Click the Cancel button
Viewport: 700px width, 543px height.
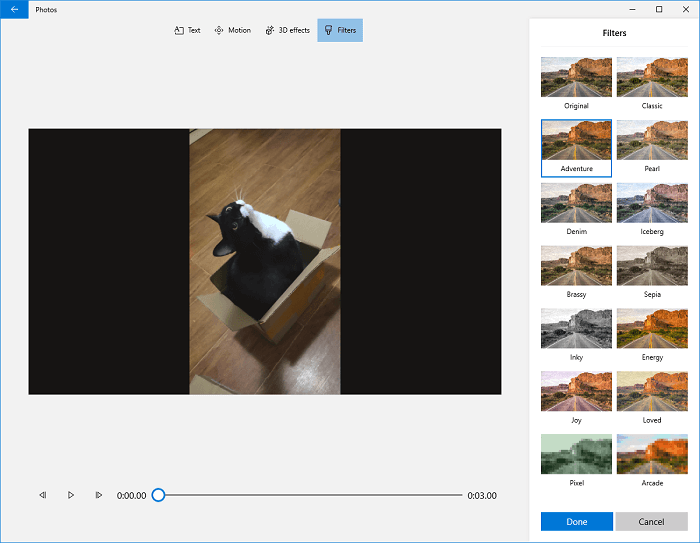pyautogui.click(x=652, y=521)
